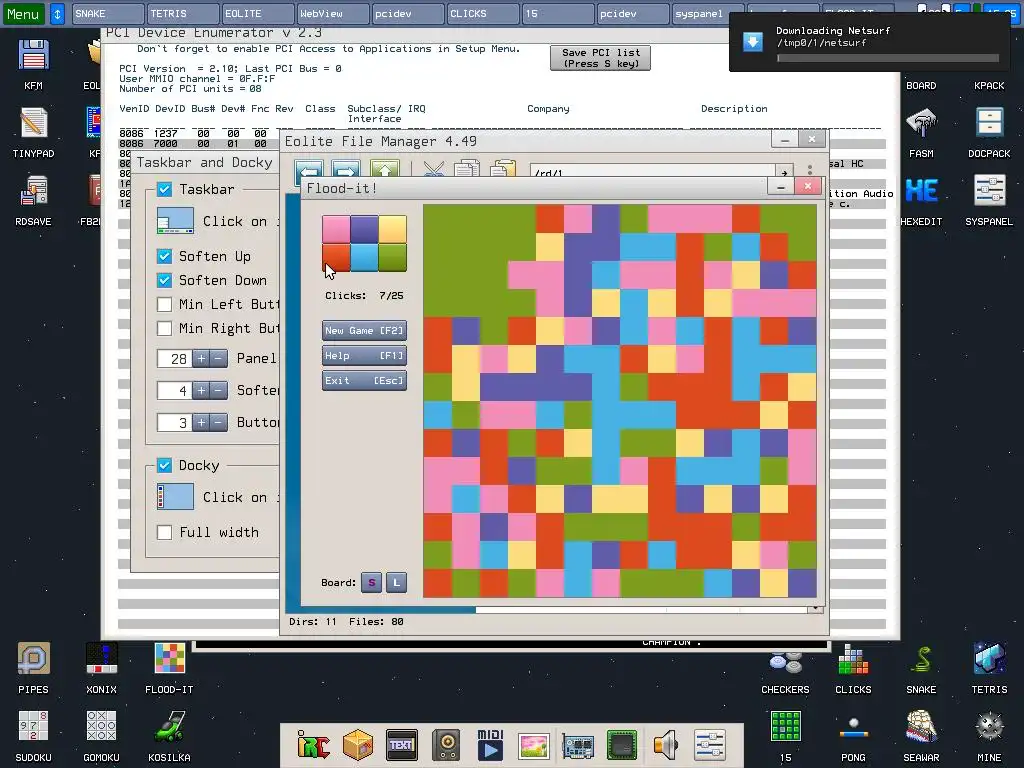Start a New Game in Flood-it
This screenshot has height=768, width=1024.
(364, 330)
